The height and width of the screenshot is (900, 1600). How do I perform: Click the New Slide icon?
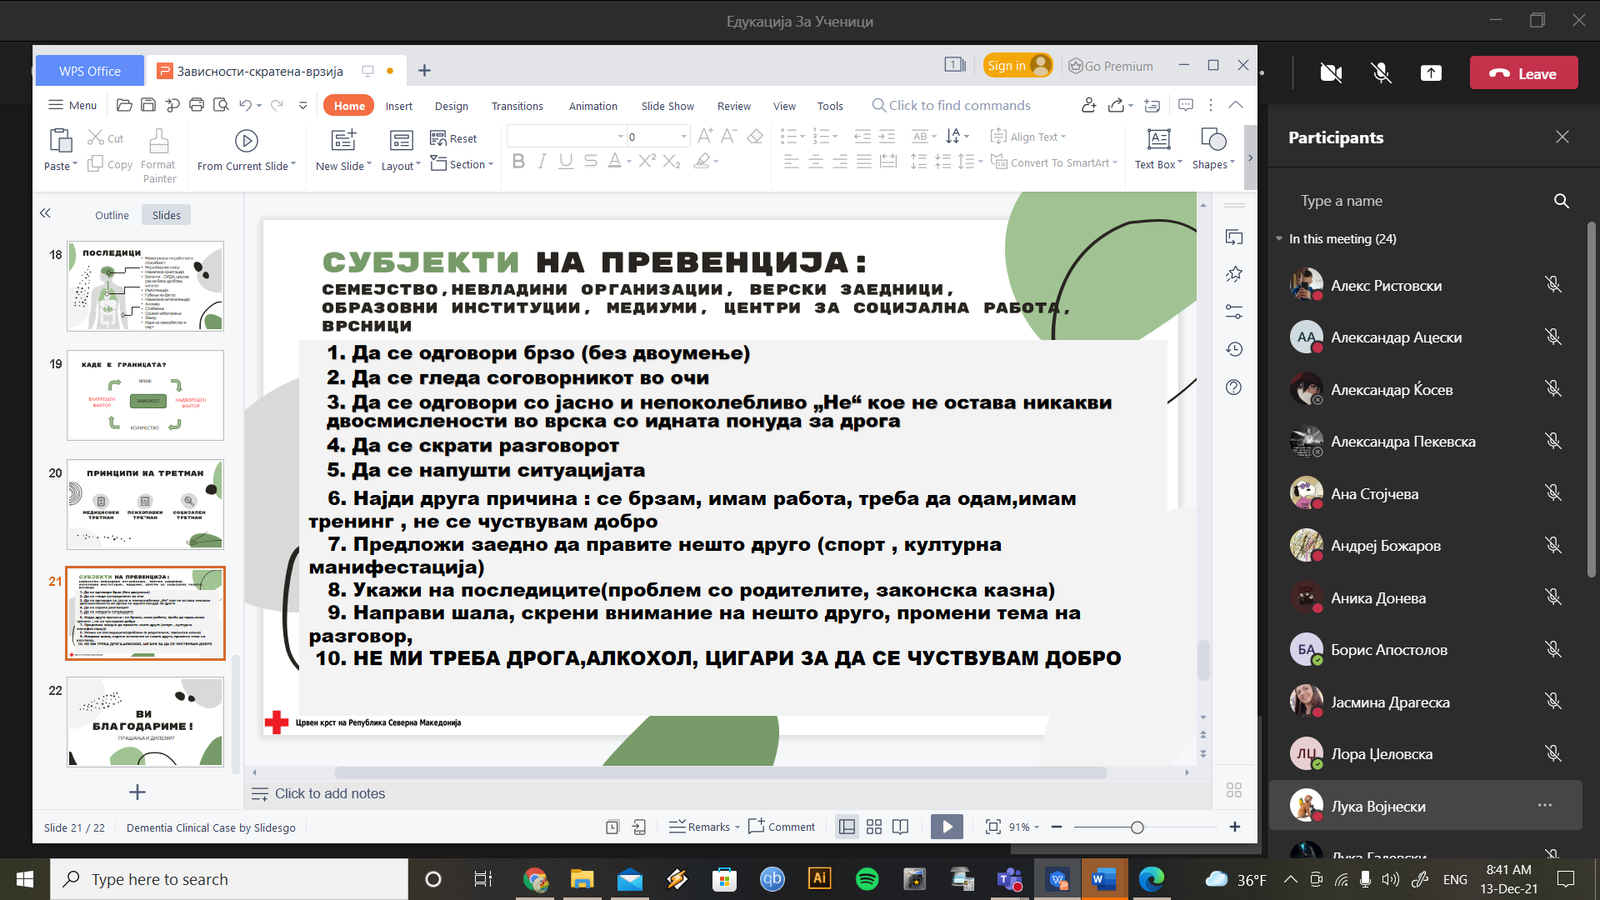[343, 140]
